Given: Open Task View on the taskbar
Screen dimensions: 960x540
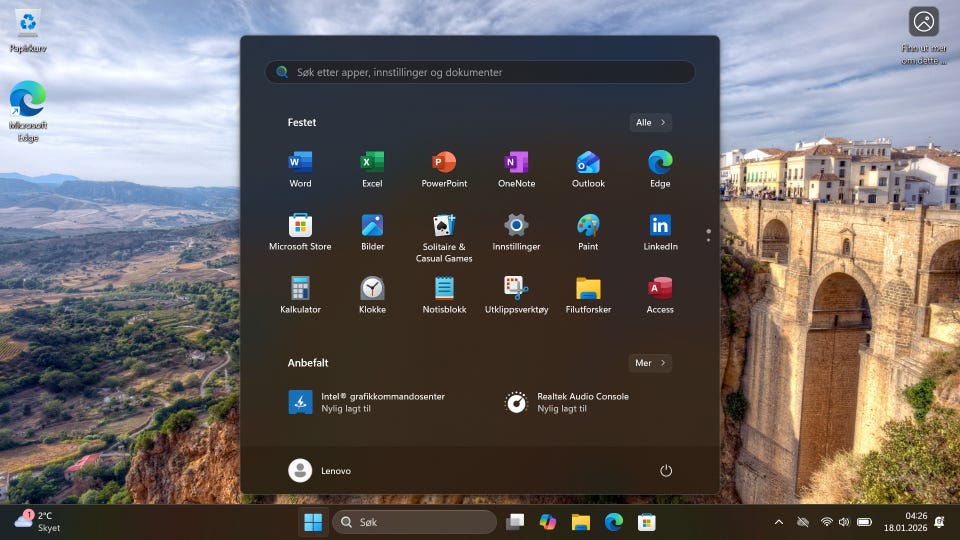Looking at the screenshot, I should [x=515, y=522].
